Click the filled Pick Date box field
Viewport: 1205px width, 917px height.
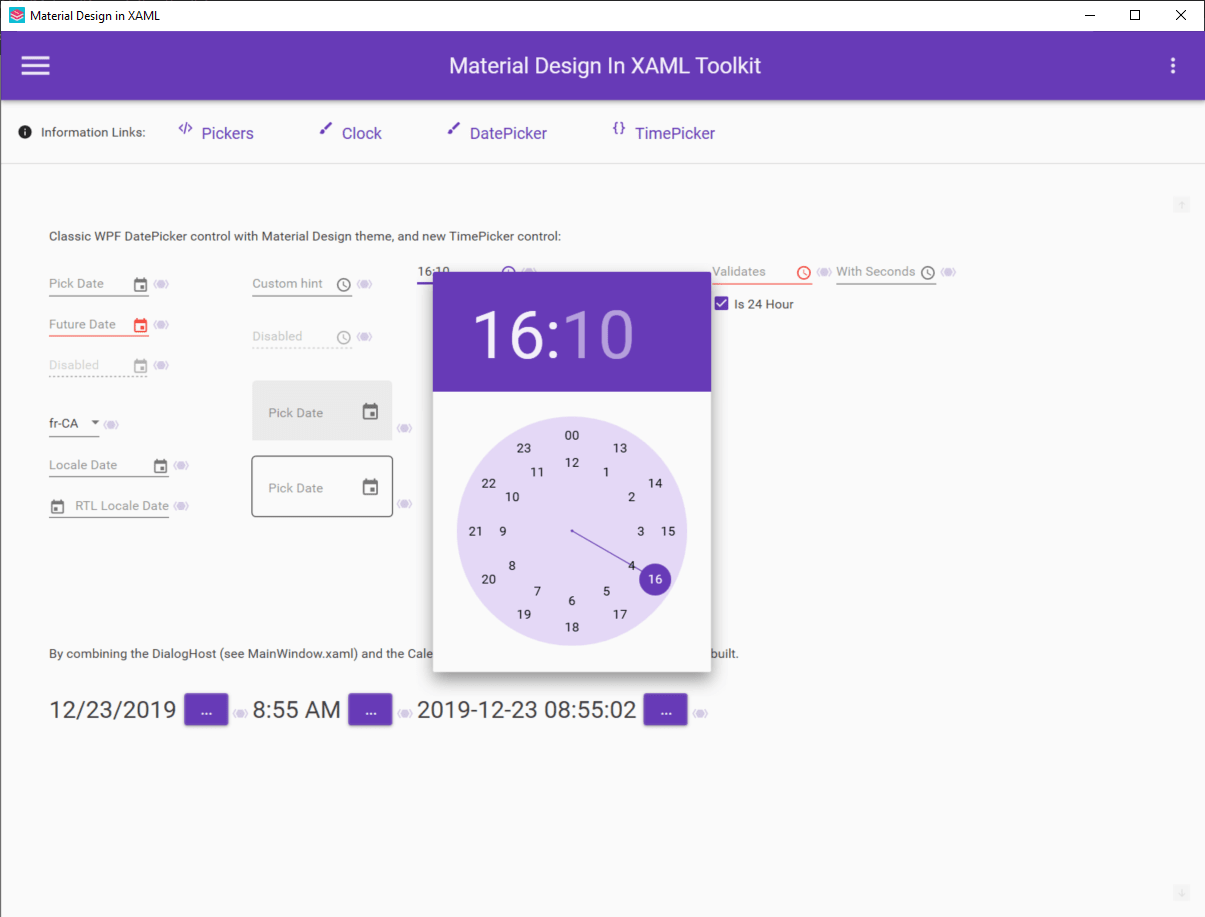pyautogui.click(x=322, y=411)
